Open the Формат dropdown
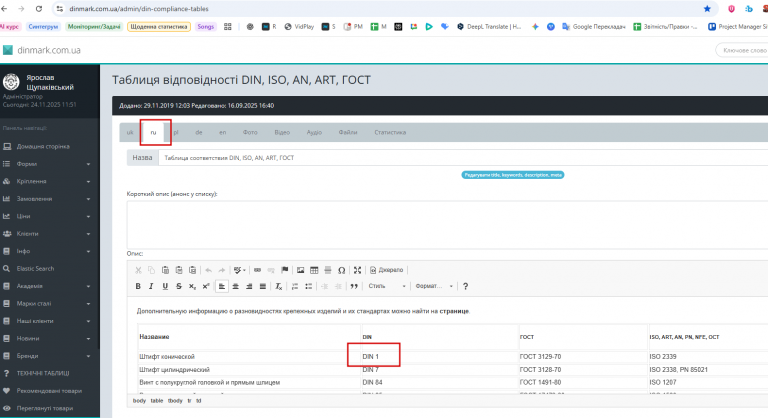 click(x=434, y=286)
